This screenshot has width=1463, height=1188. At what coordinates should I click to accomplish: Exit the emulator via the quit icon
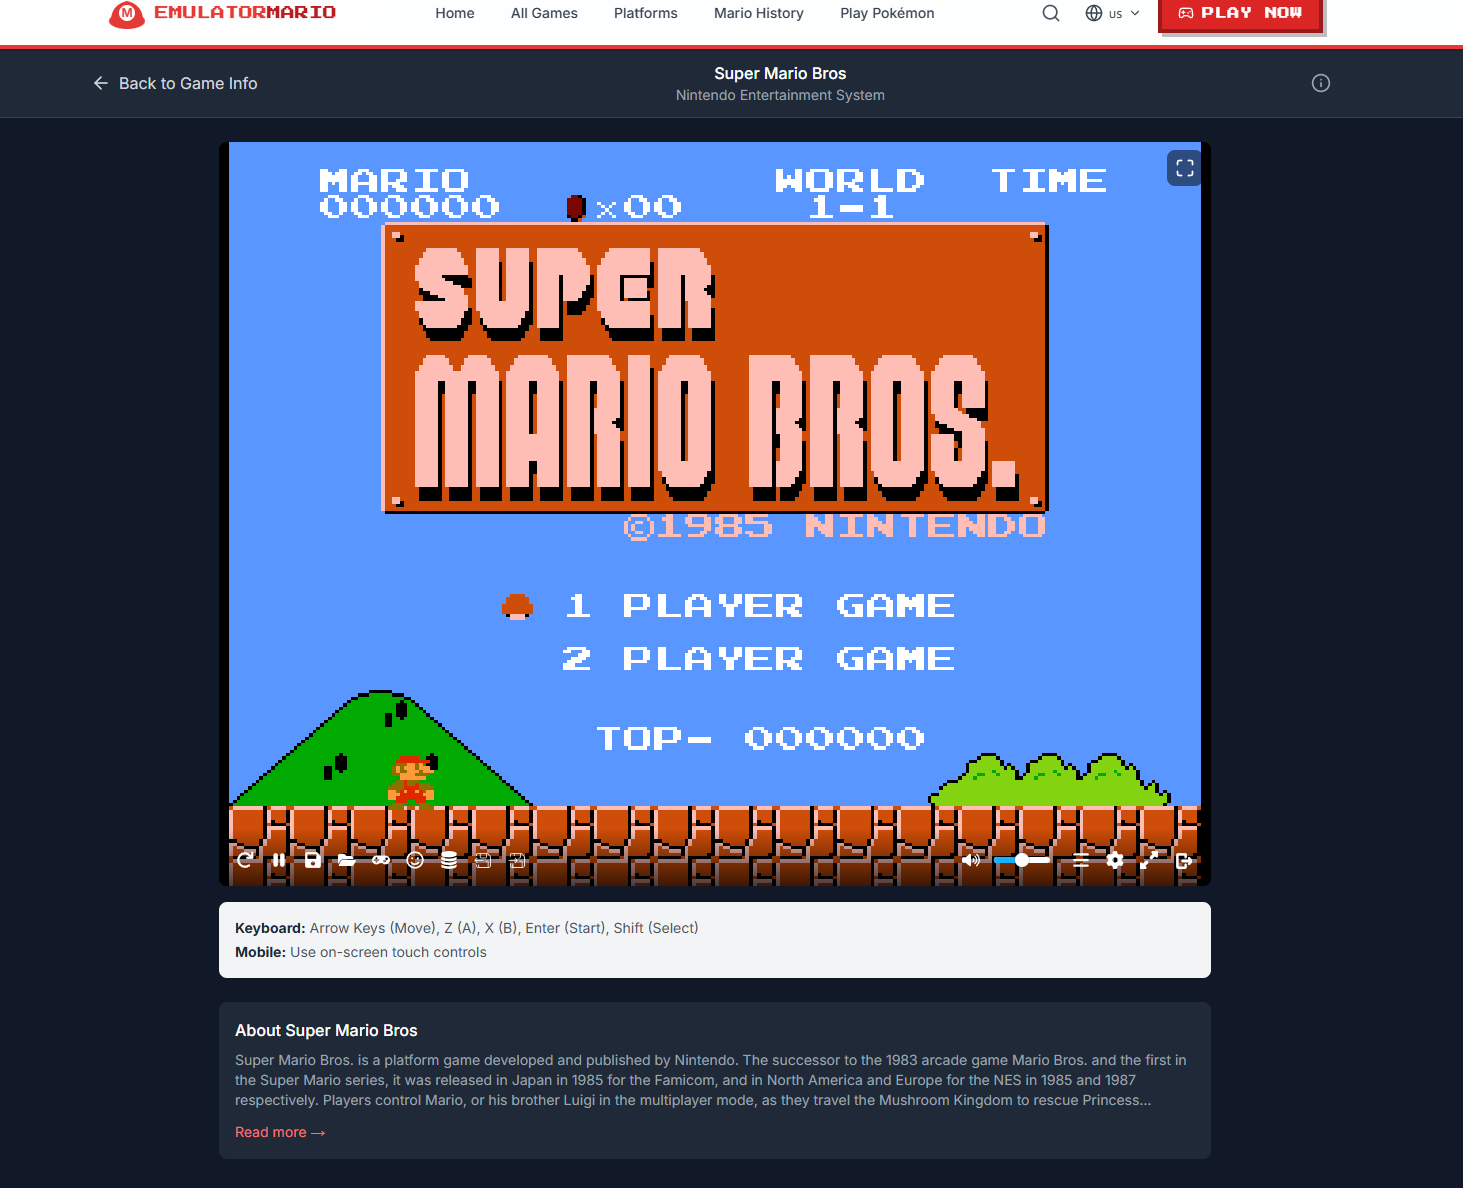click(x=1184, y=860)
